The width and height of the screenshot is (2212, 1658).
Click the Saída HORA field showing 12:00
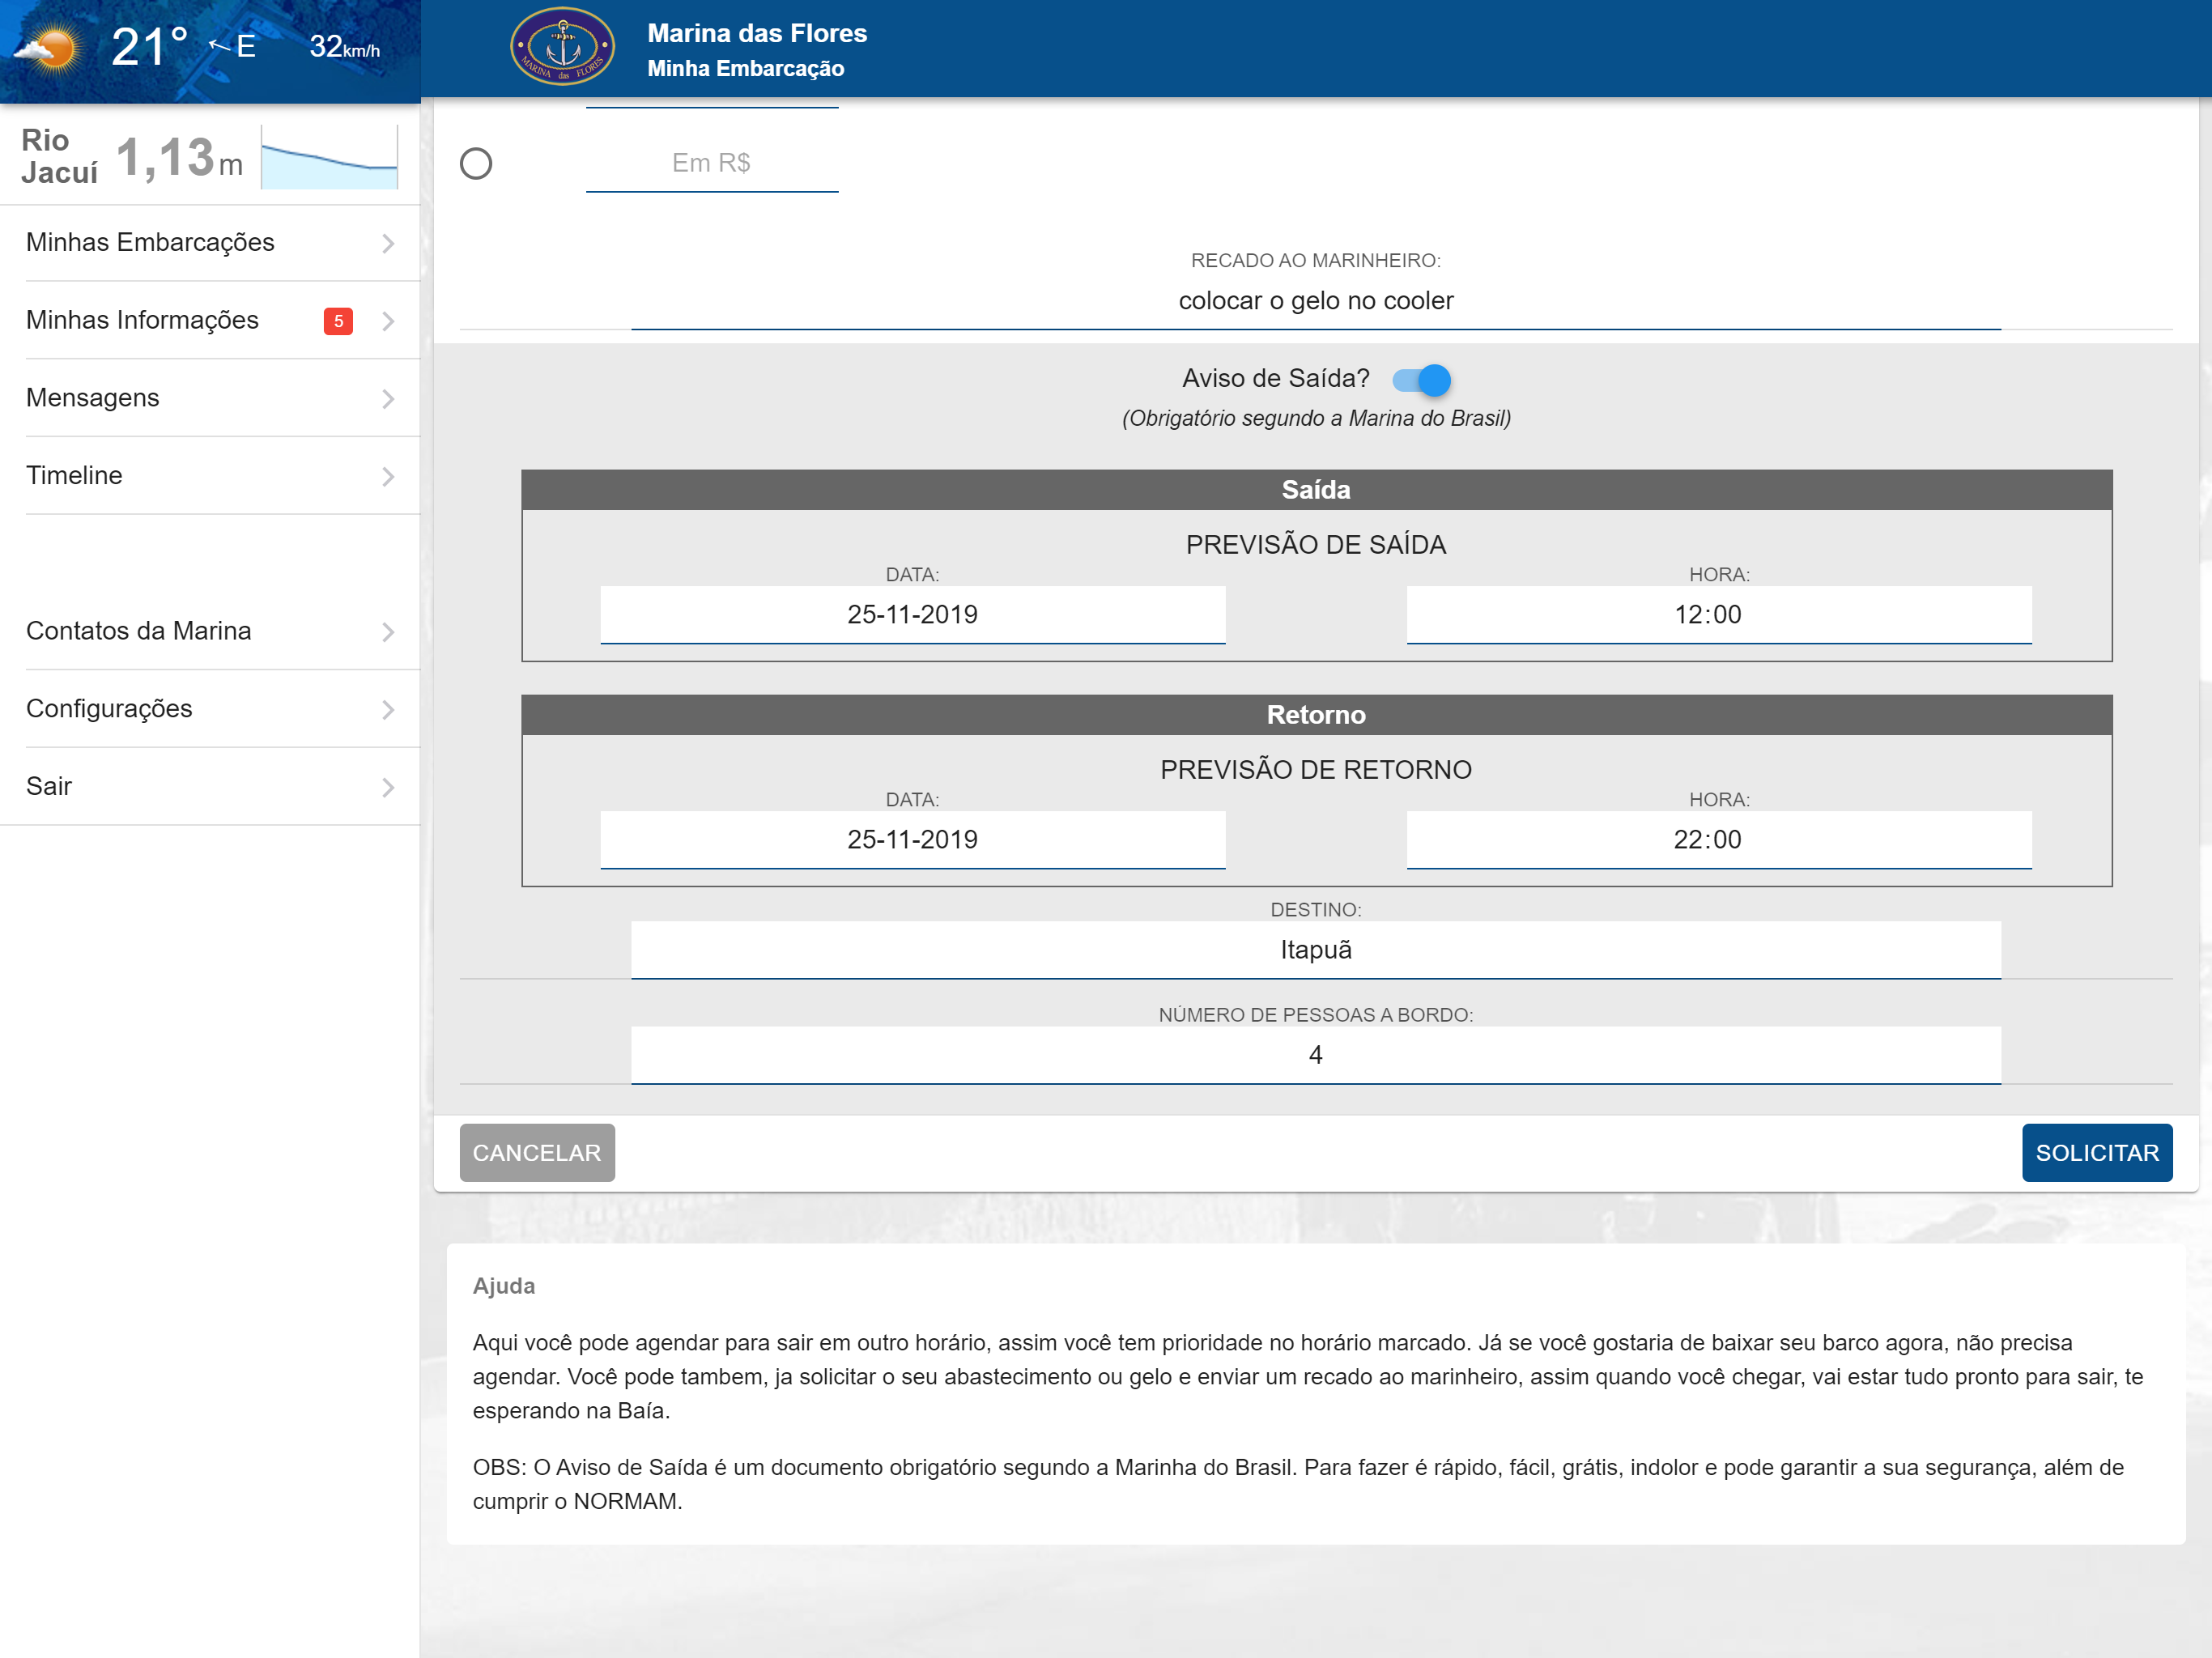point(1719,615)
